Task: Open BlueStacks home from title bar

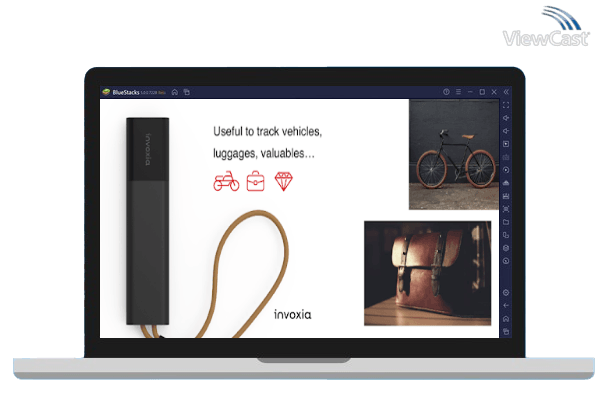Action: [x=175, y=92]
